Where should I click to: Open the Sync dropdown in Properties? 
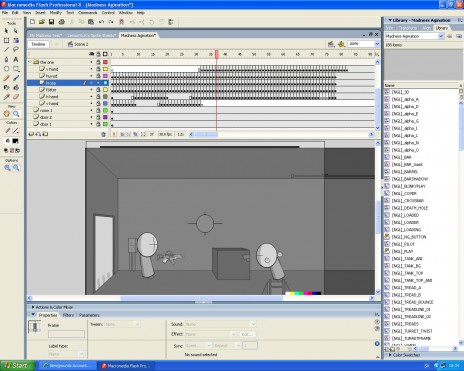pyautogui.click(x=198, y=346)
